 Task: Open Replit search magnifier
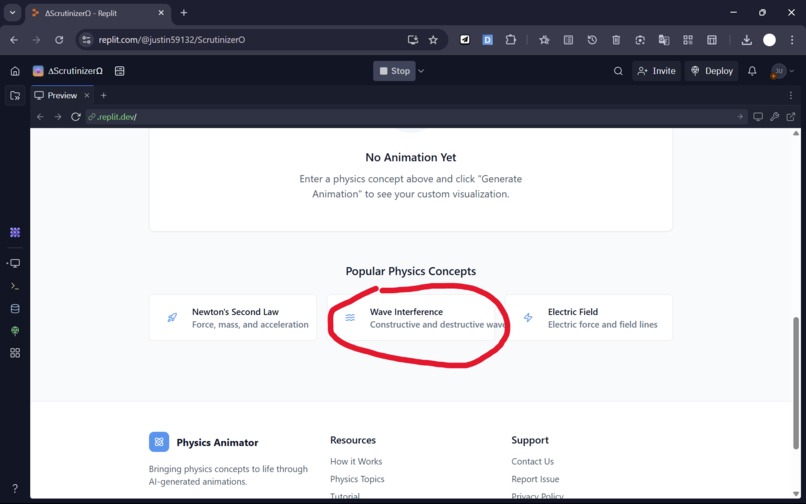point(618,71)
